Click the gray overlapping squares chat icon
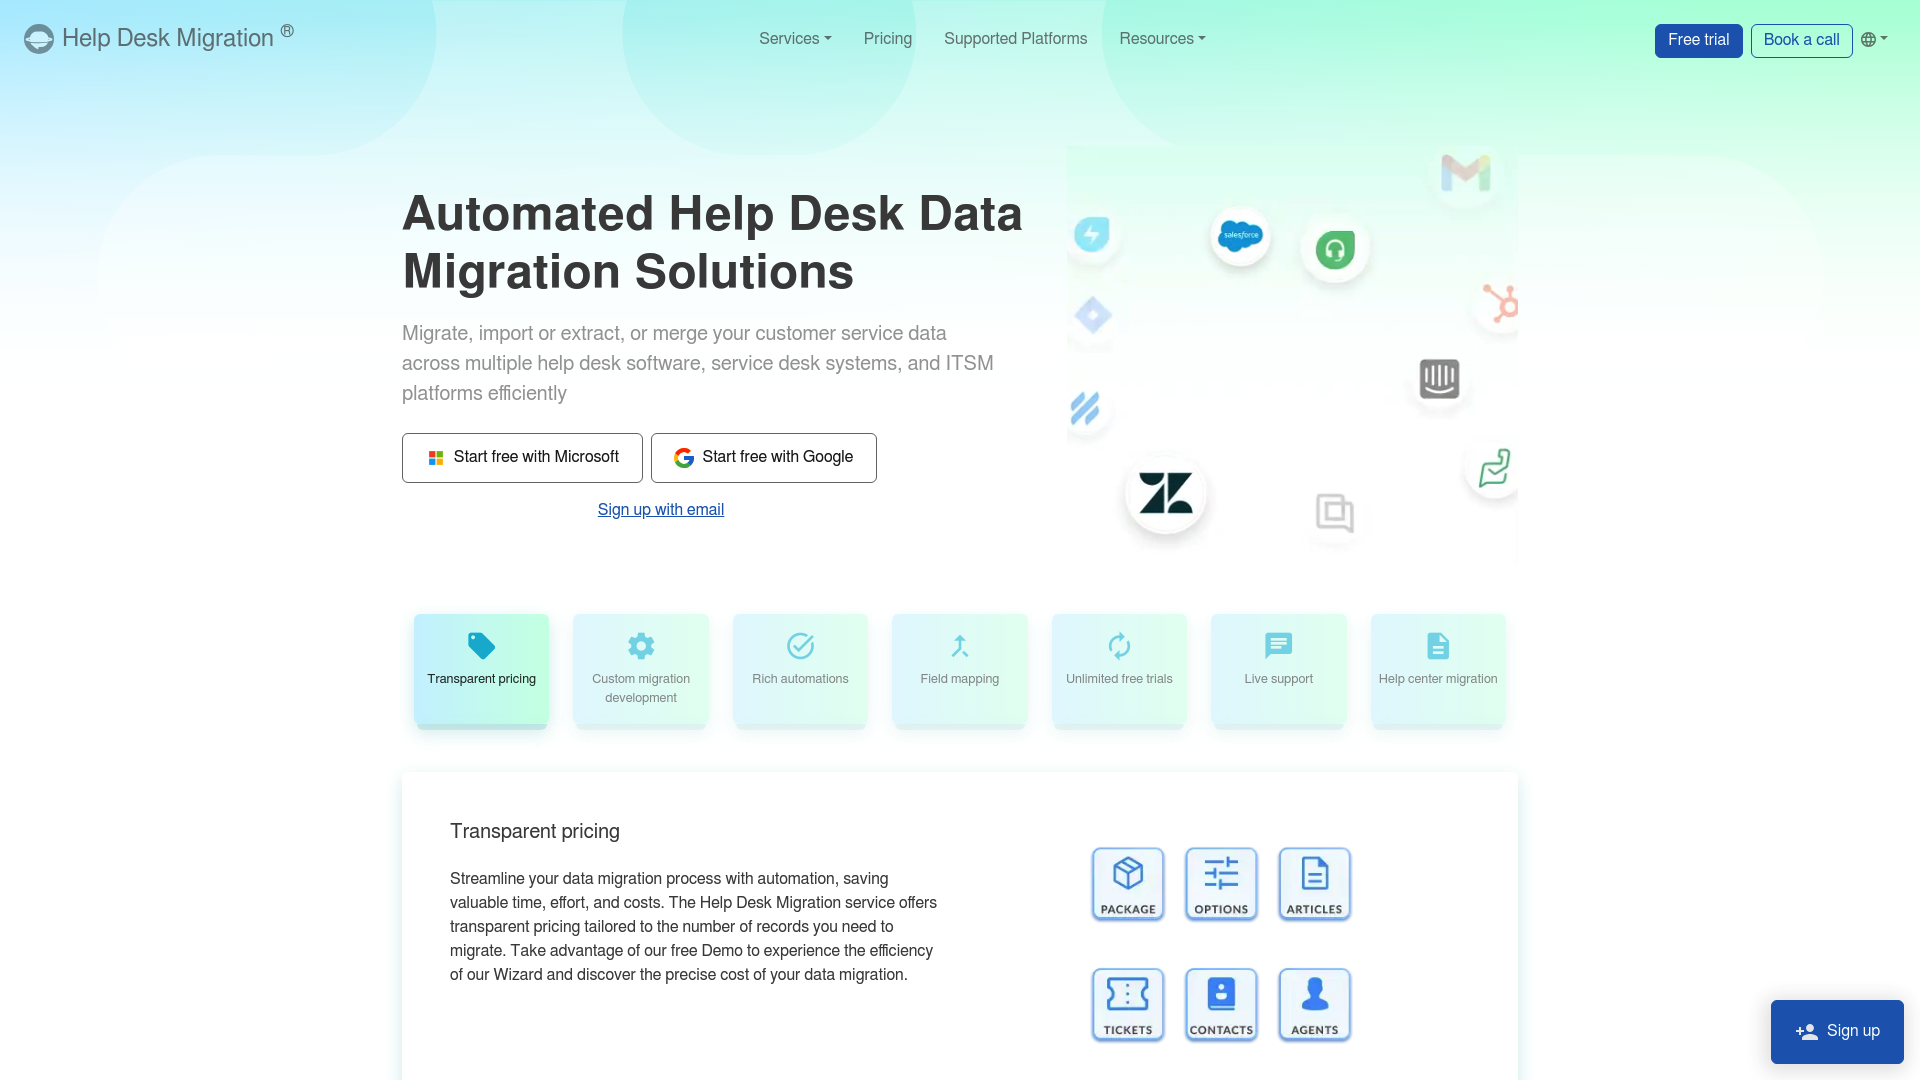This screenshot has width=1920, height=1080. (1335, 513)
